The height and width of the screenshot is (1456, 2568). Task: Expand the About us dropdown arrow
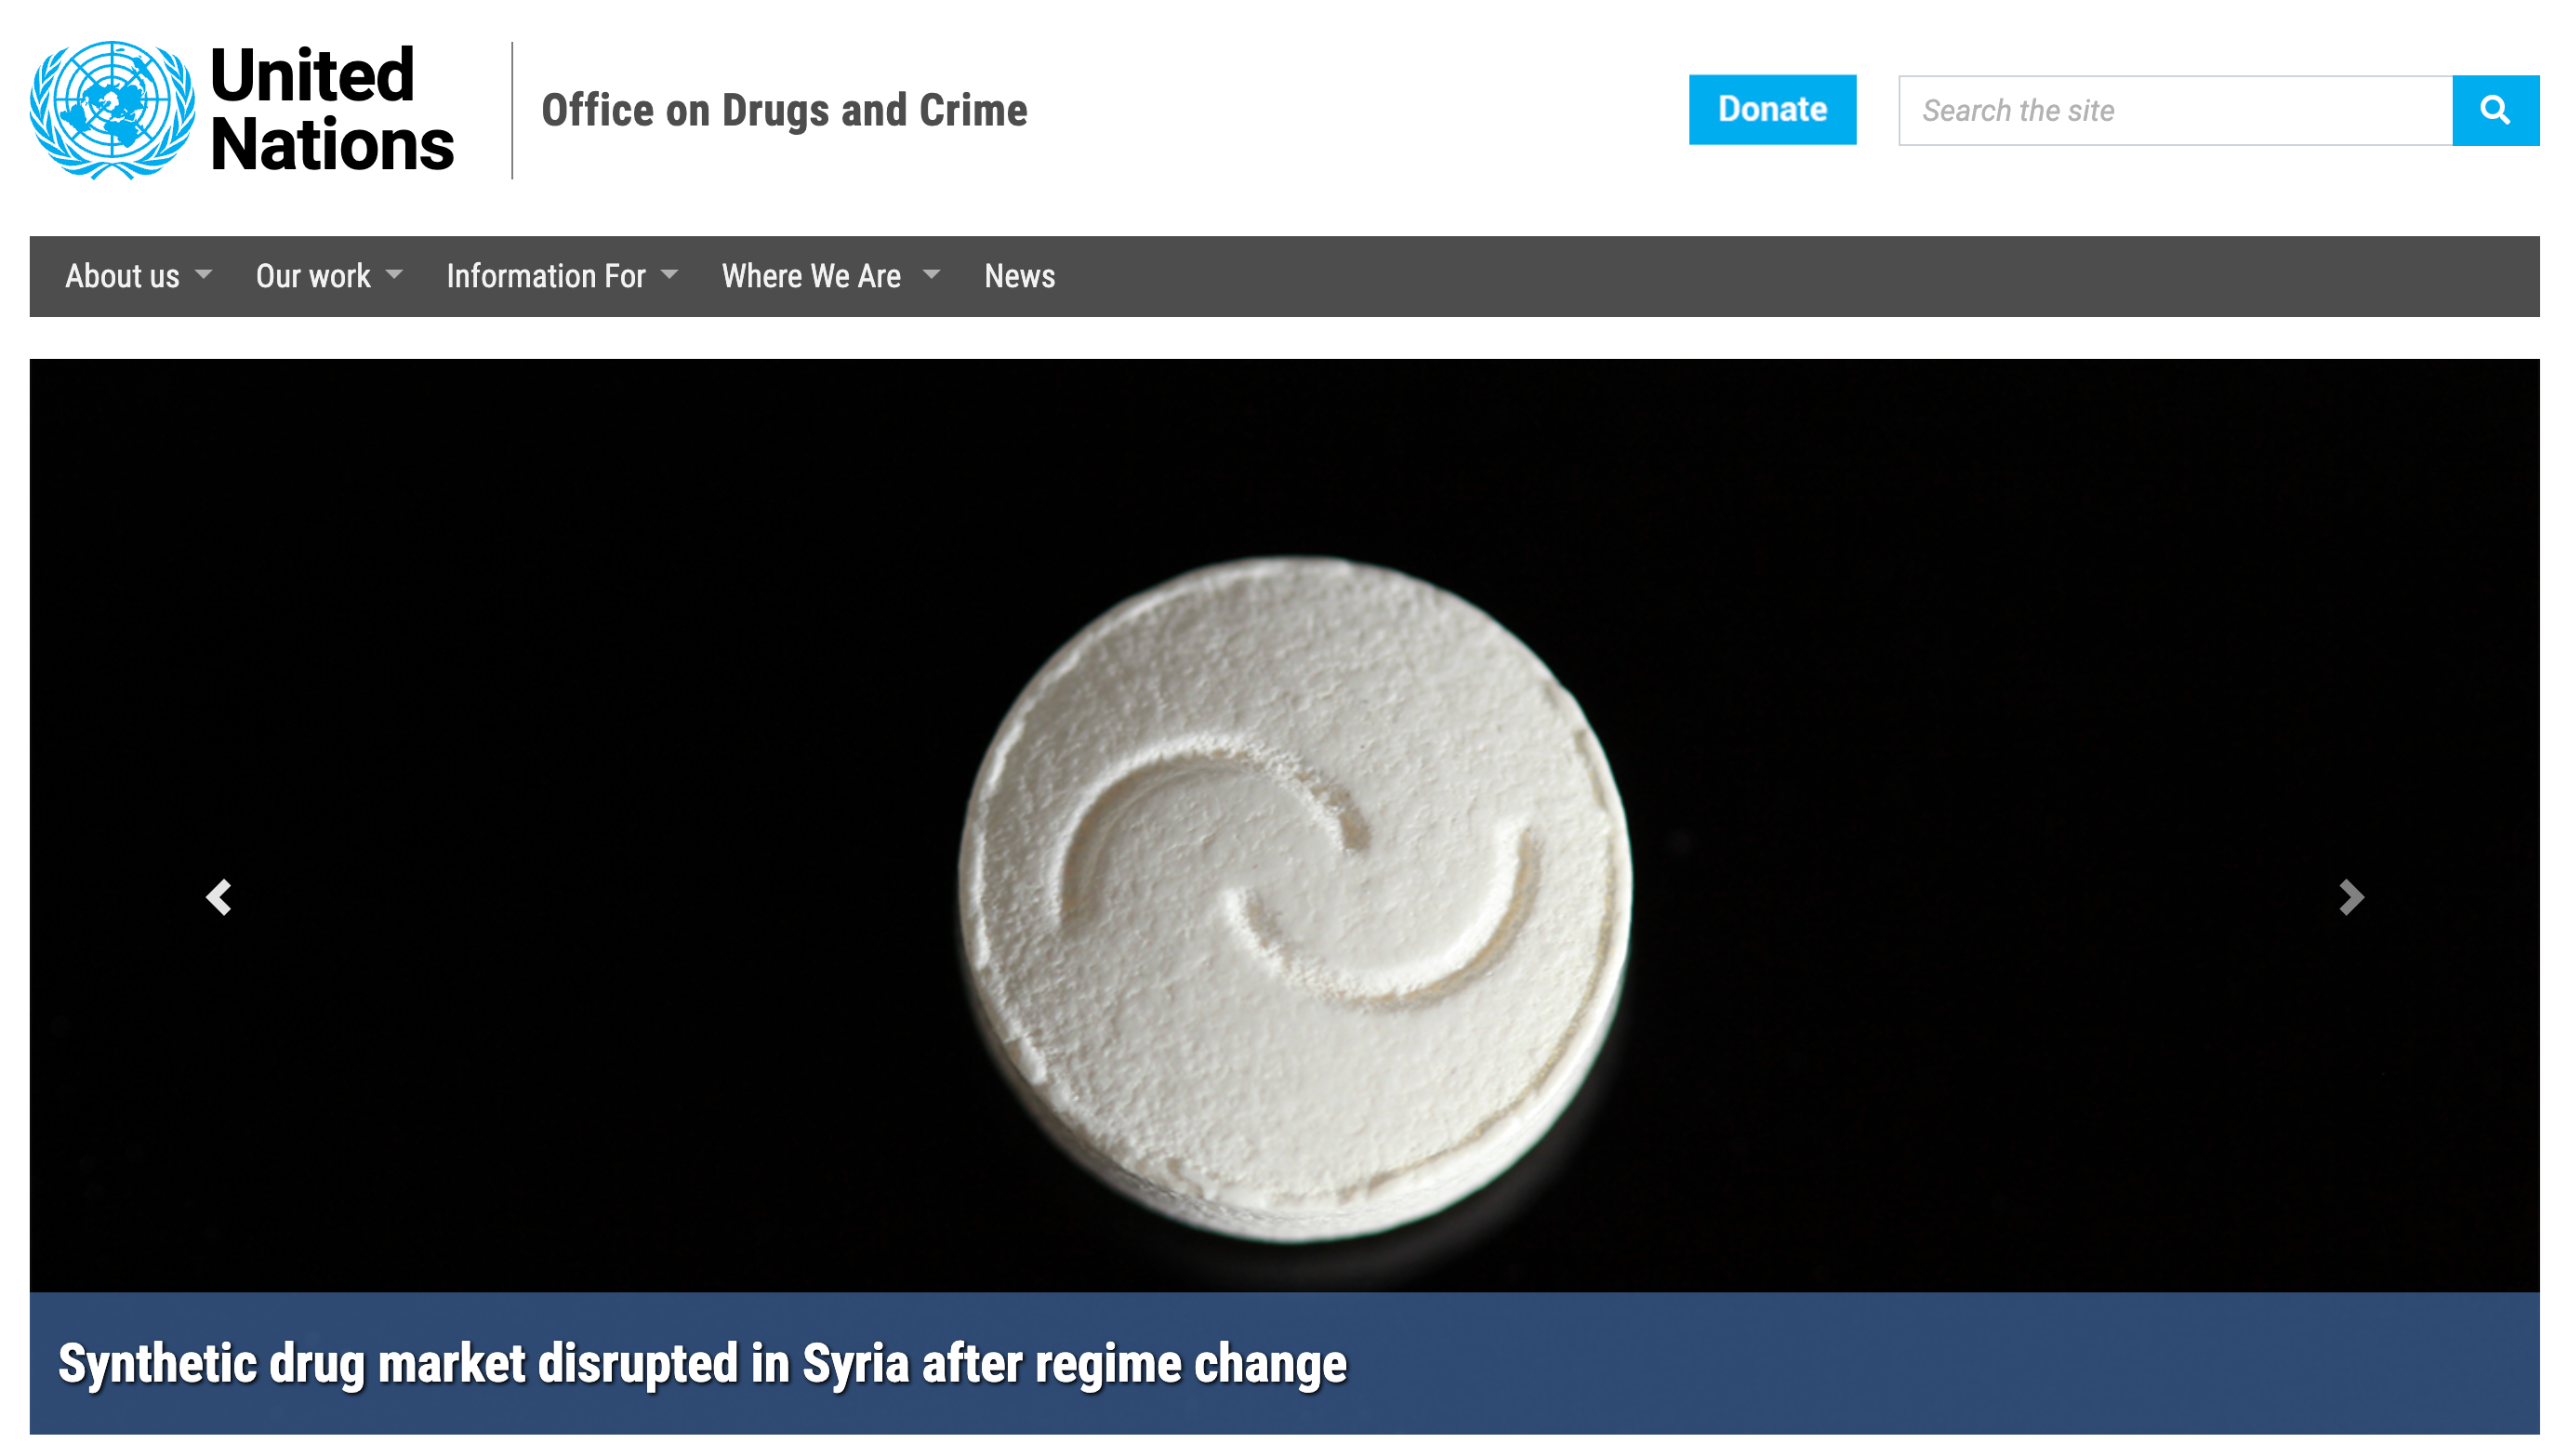[x=204, y=274]
